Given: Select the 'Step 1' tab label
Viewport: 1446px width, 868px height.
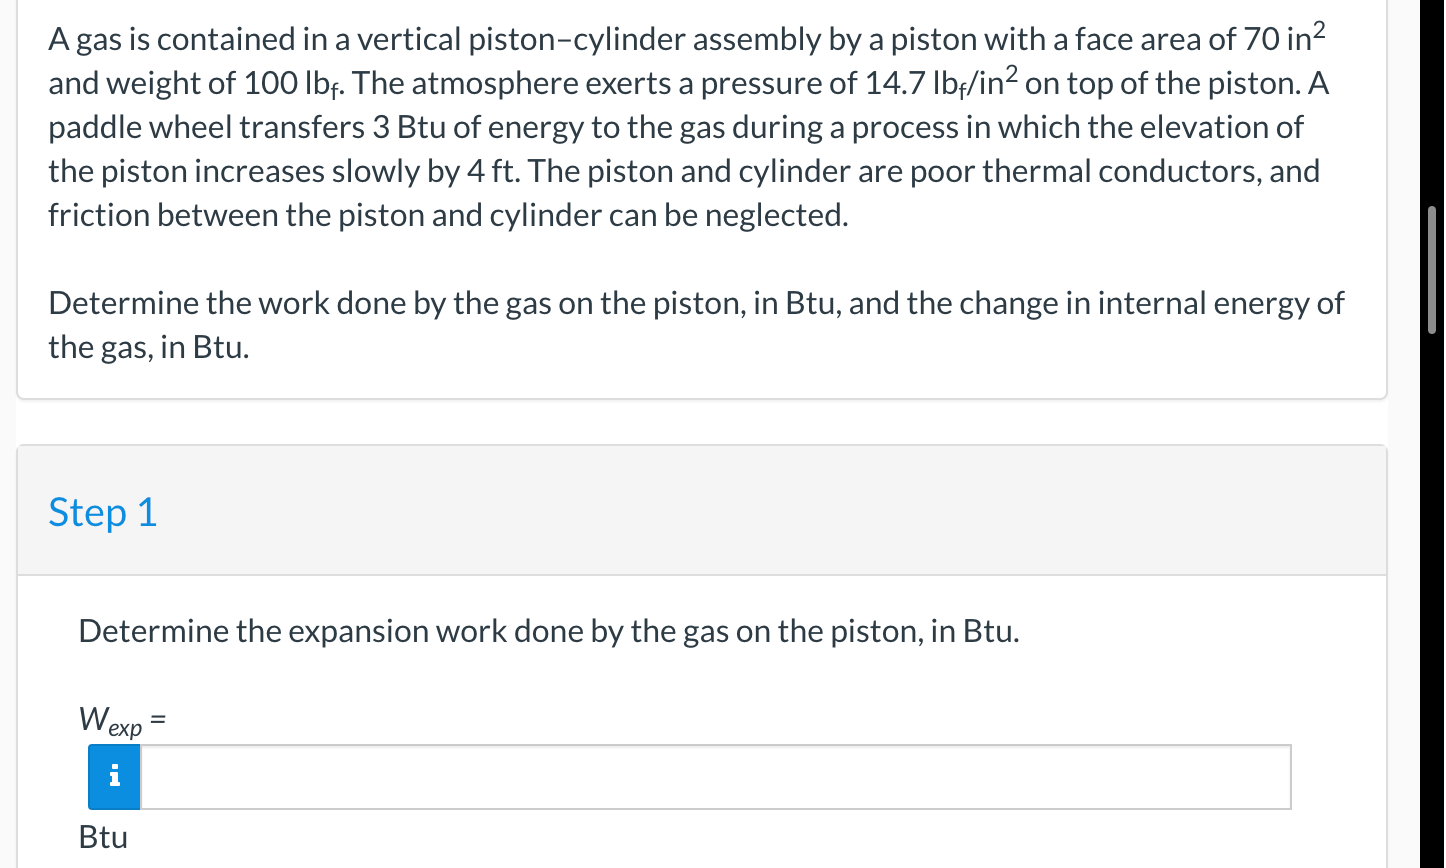Looking at the screenshot, I should click(102, 512).
